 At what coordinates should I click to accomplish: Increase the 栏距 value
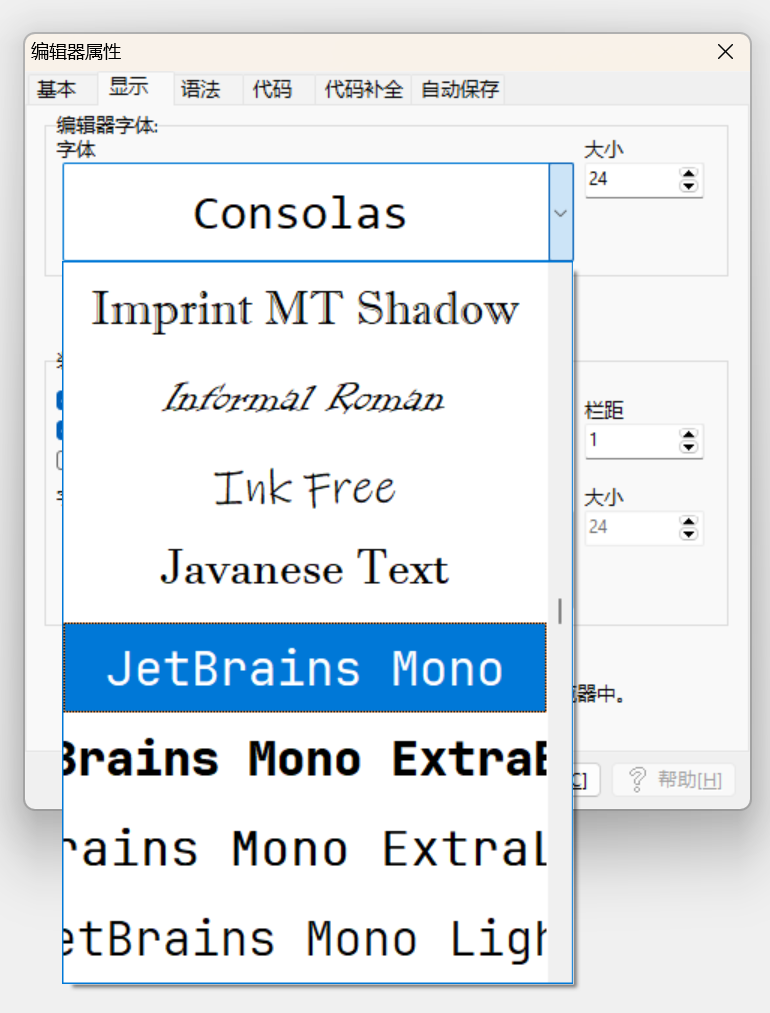(689, 434)
